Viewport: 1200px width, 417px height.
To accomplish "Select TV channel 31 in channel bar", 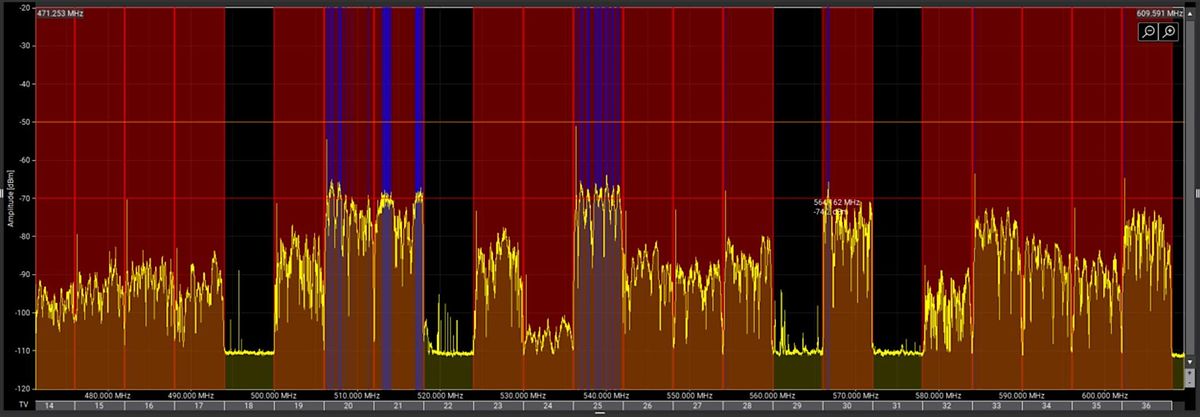I will [897, 406].
